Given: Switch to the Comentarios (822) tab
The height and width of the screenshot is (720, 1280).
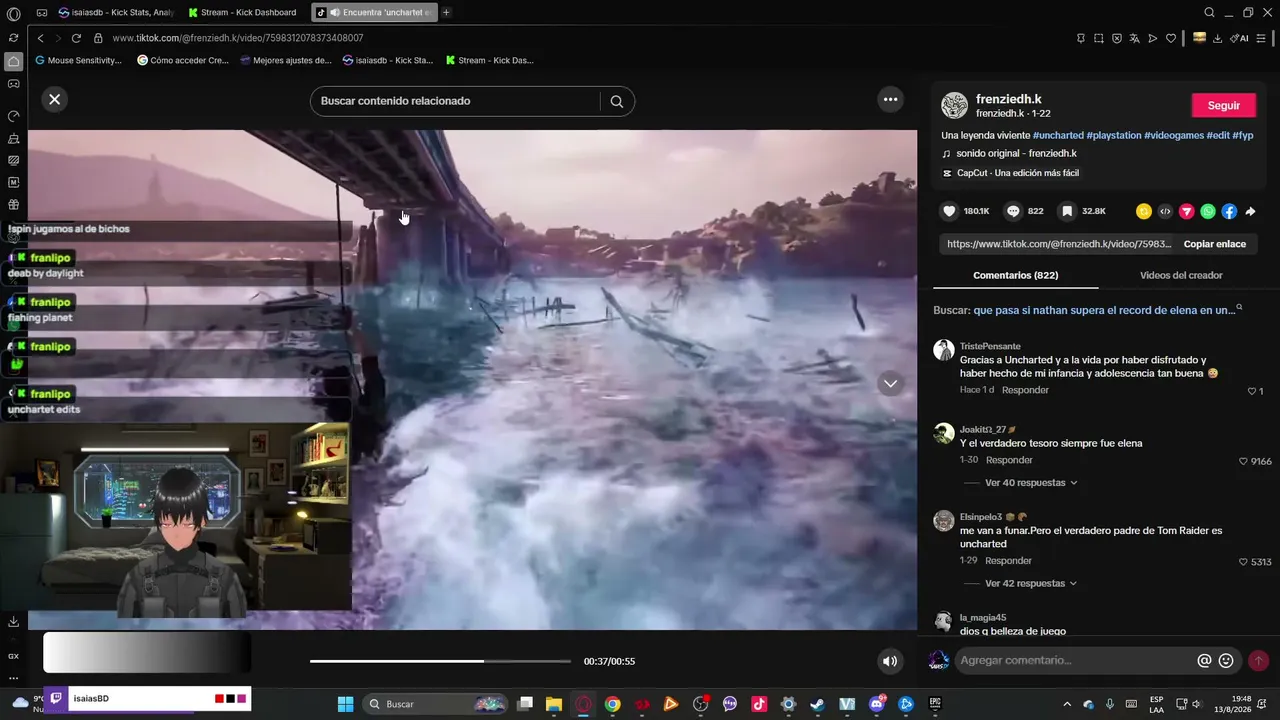Looking at the screenshot, I should click(x=1015, y=275).
